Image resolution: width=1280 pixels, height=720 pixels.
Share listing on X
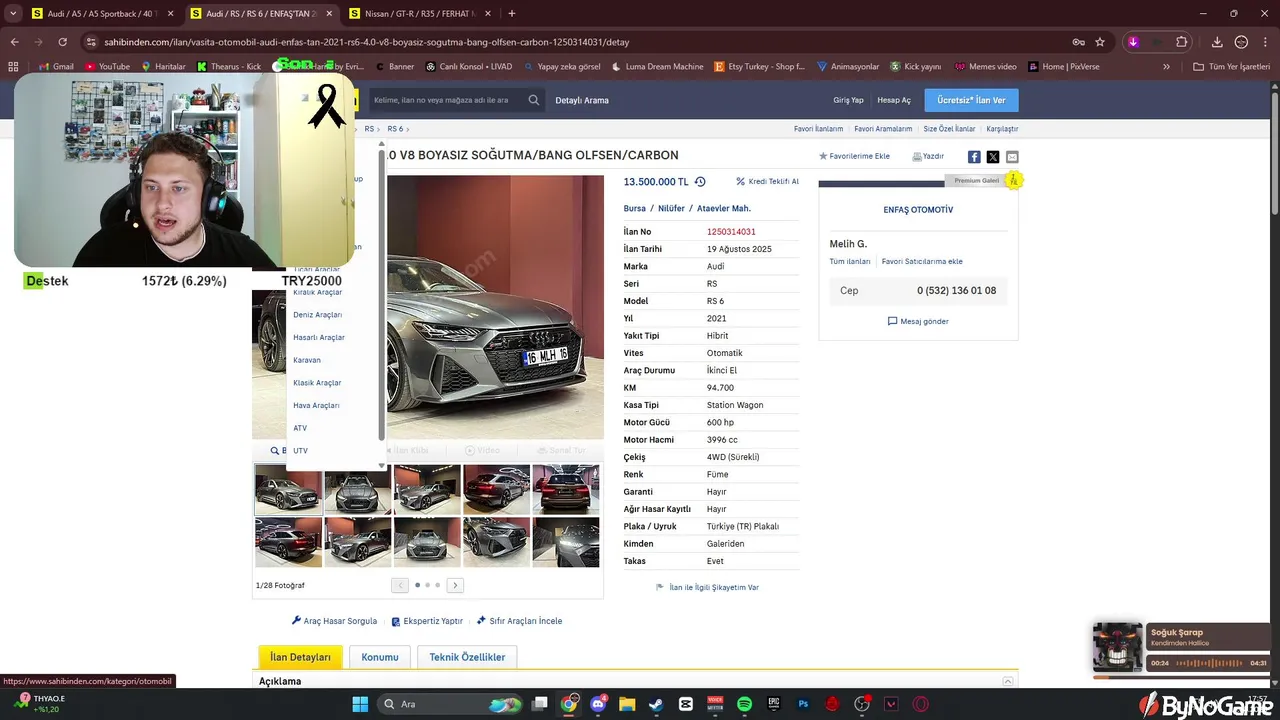993,157
